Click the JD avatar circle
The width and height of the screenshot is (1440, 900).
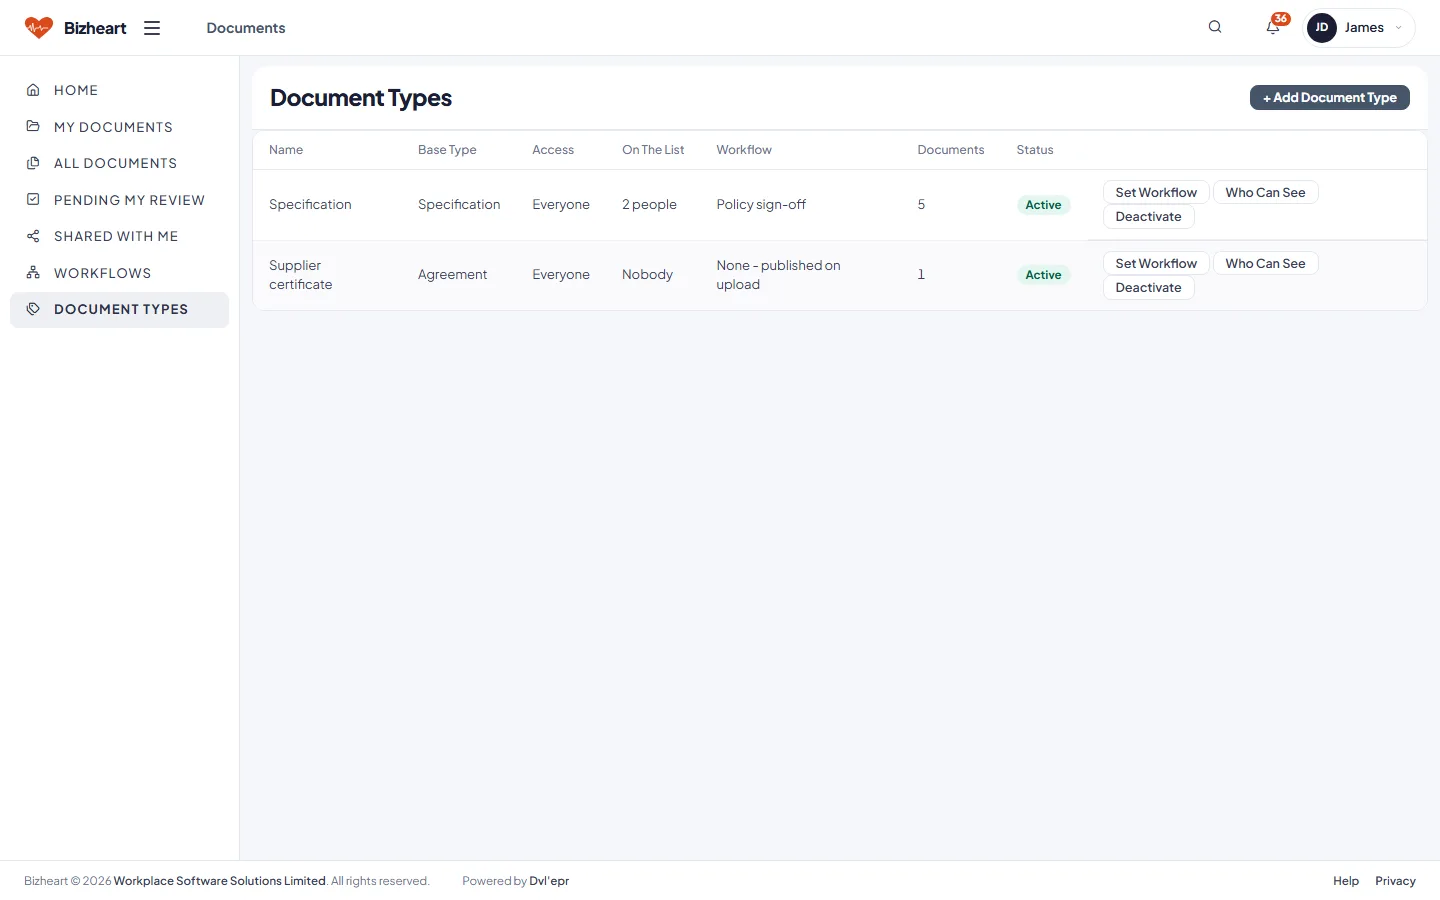click(x=1322, y=28)
